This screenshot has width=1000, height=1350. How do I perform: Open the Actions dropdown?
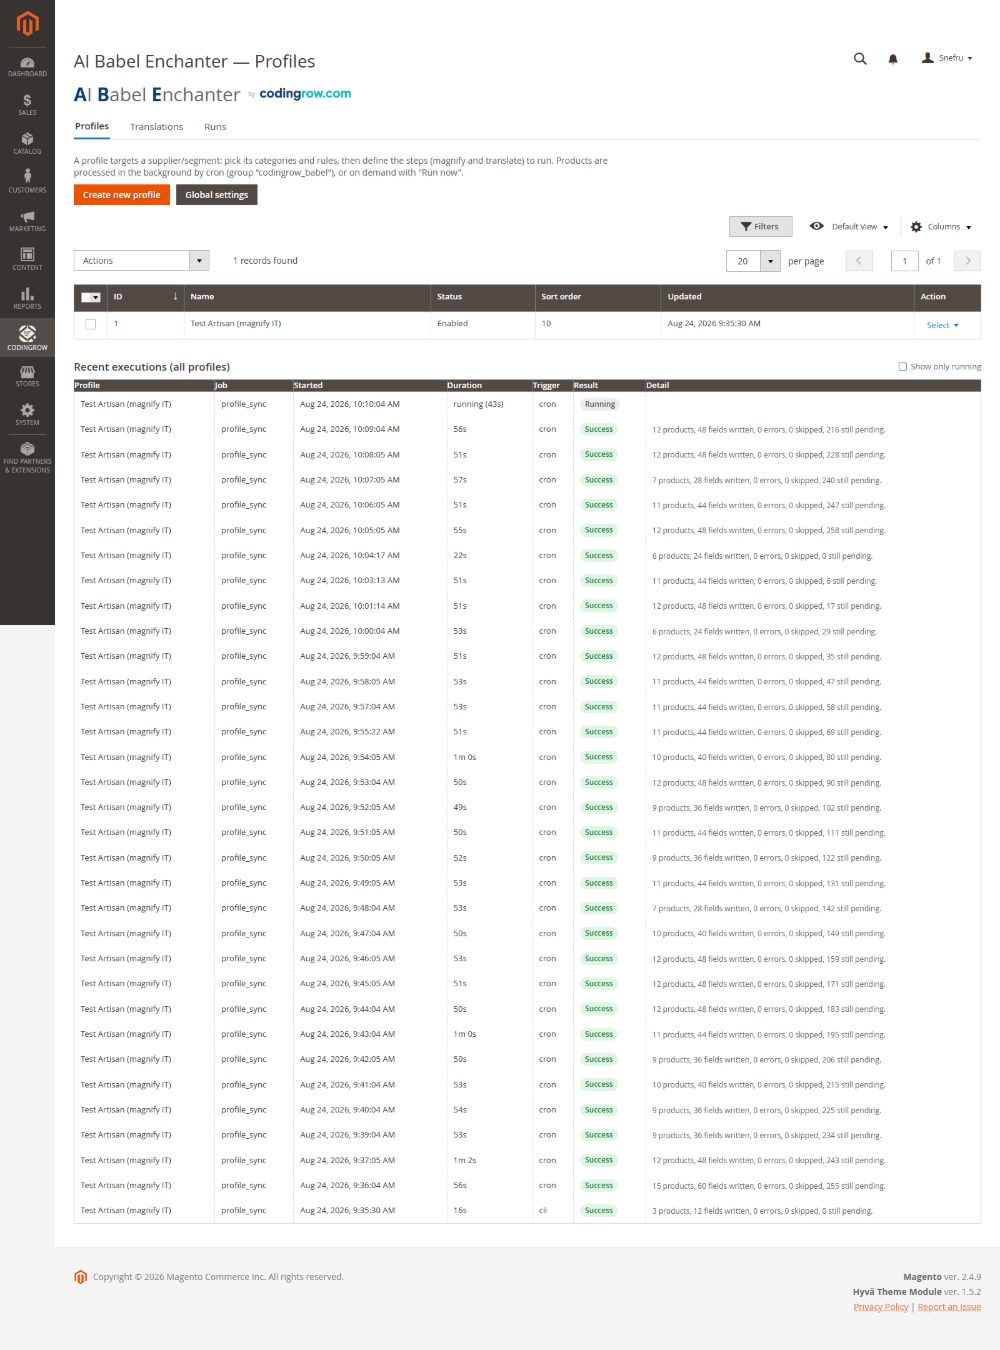[x=141, y=261]
